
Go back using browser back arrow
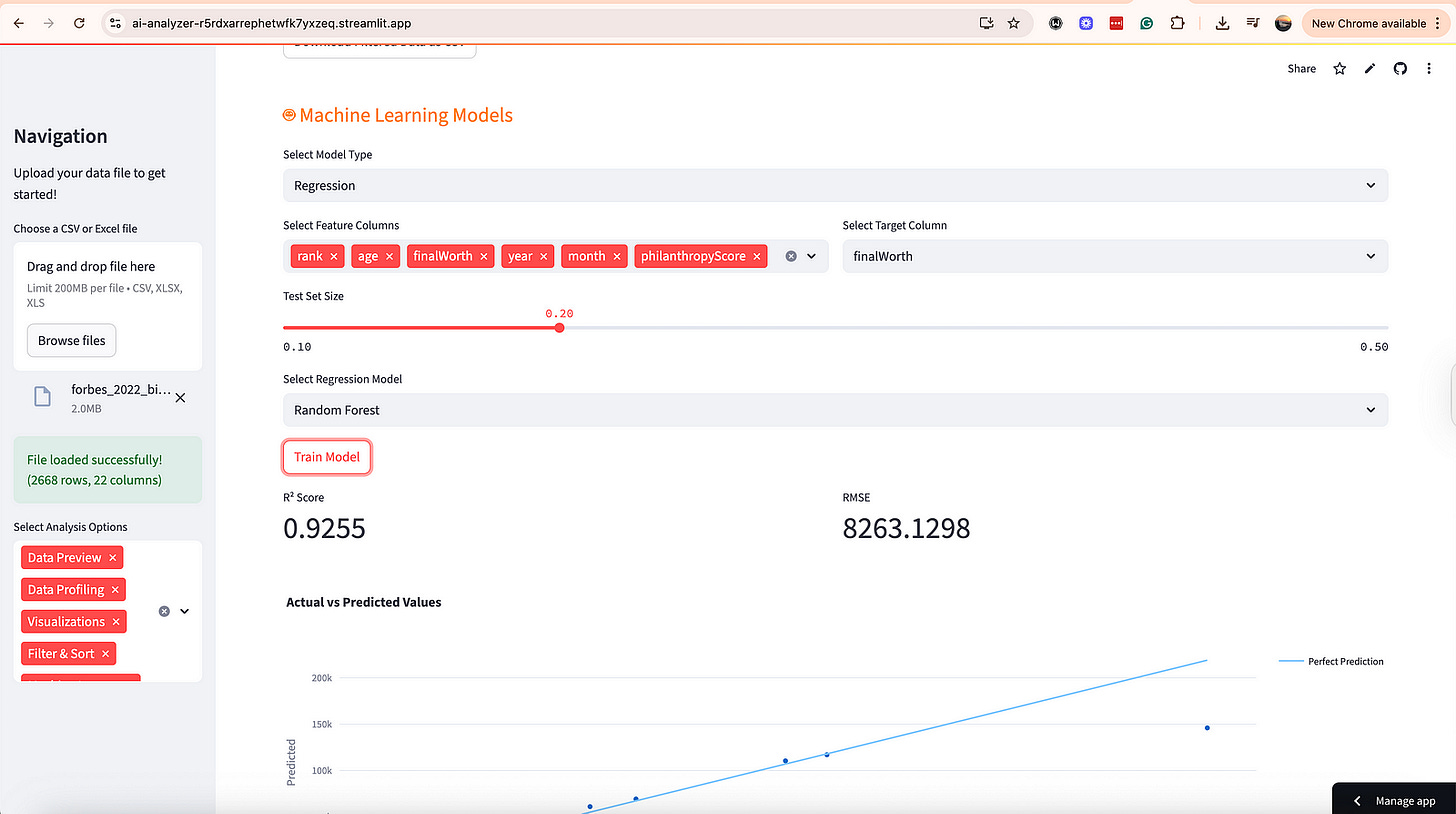18,23
